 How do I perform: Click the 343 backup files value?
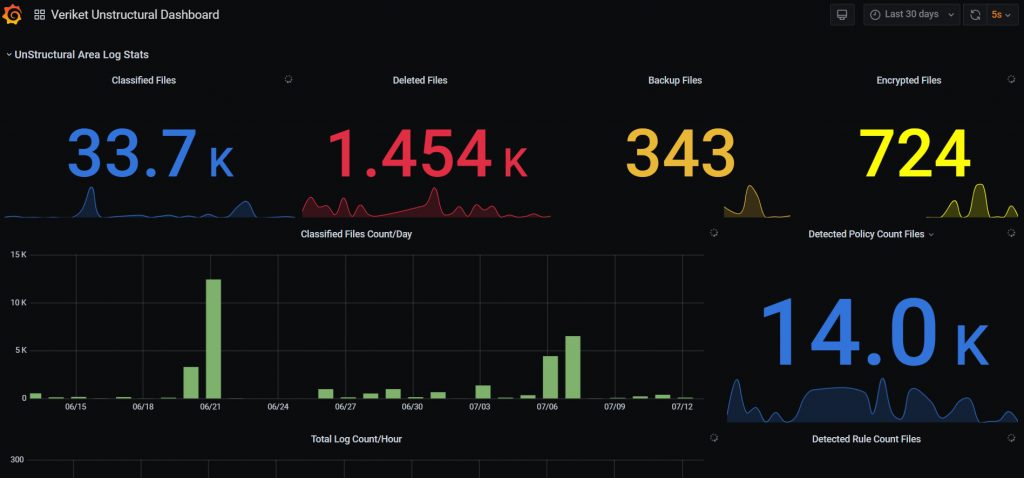680,153
